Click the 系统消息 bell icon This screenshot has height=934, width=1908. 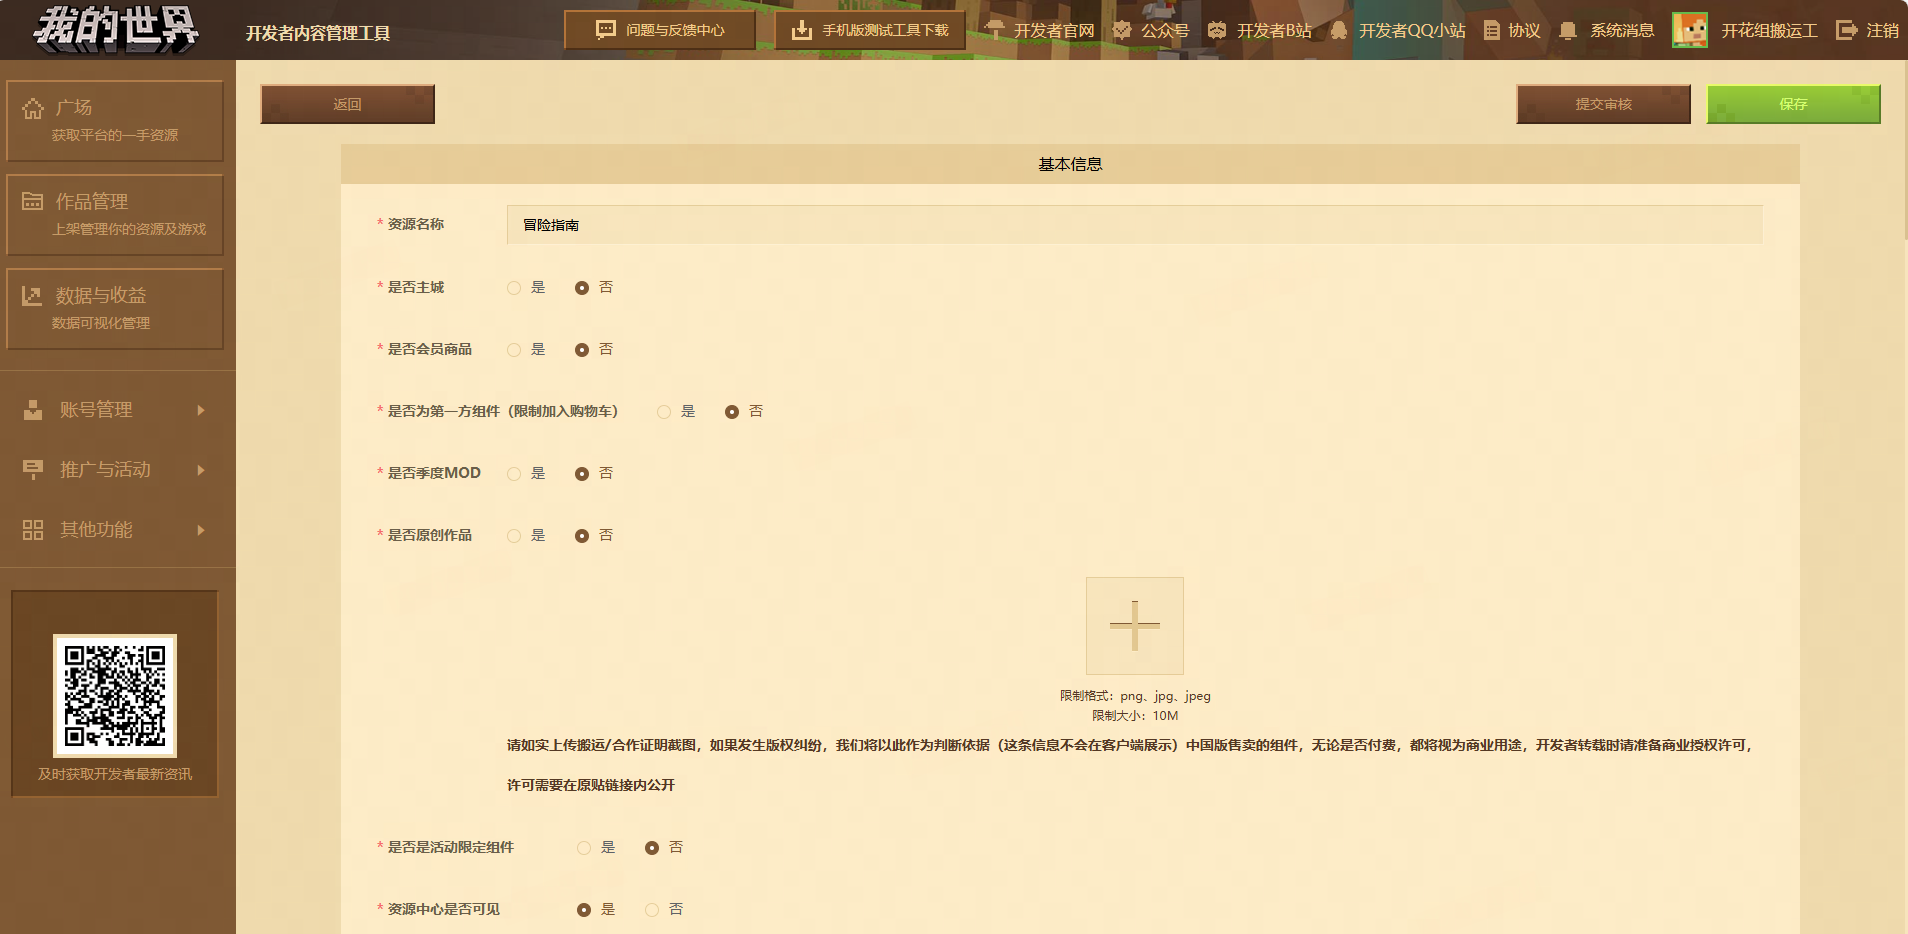pos(1568,31)
